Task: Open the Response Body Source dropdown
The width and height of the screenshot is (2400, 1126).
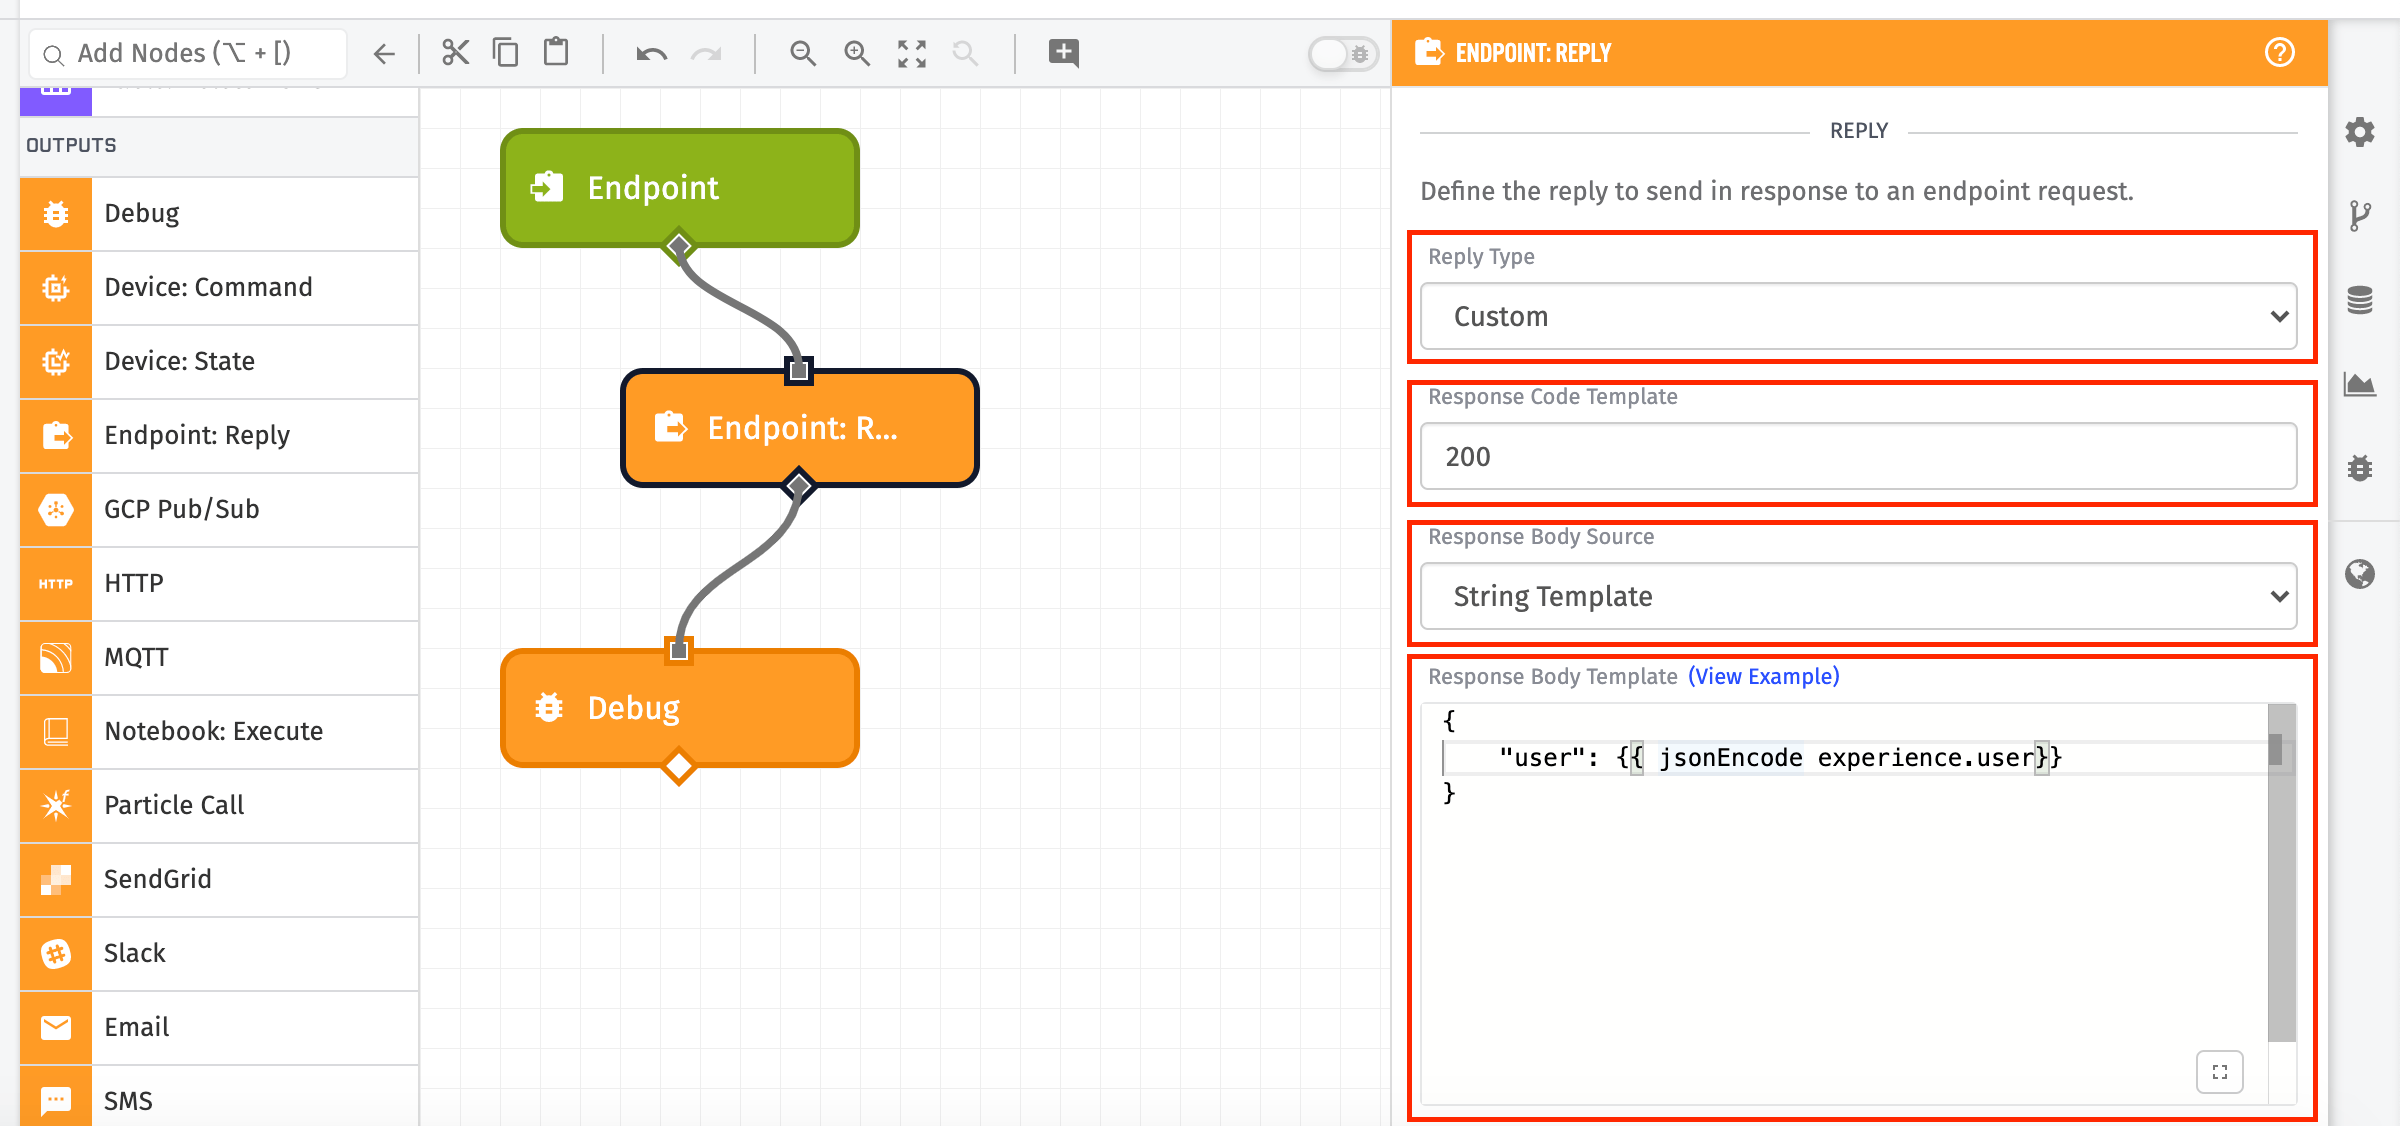Action: point(1859,596)
